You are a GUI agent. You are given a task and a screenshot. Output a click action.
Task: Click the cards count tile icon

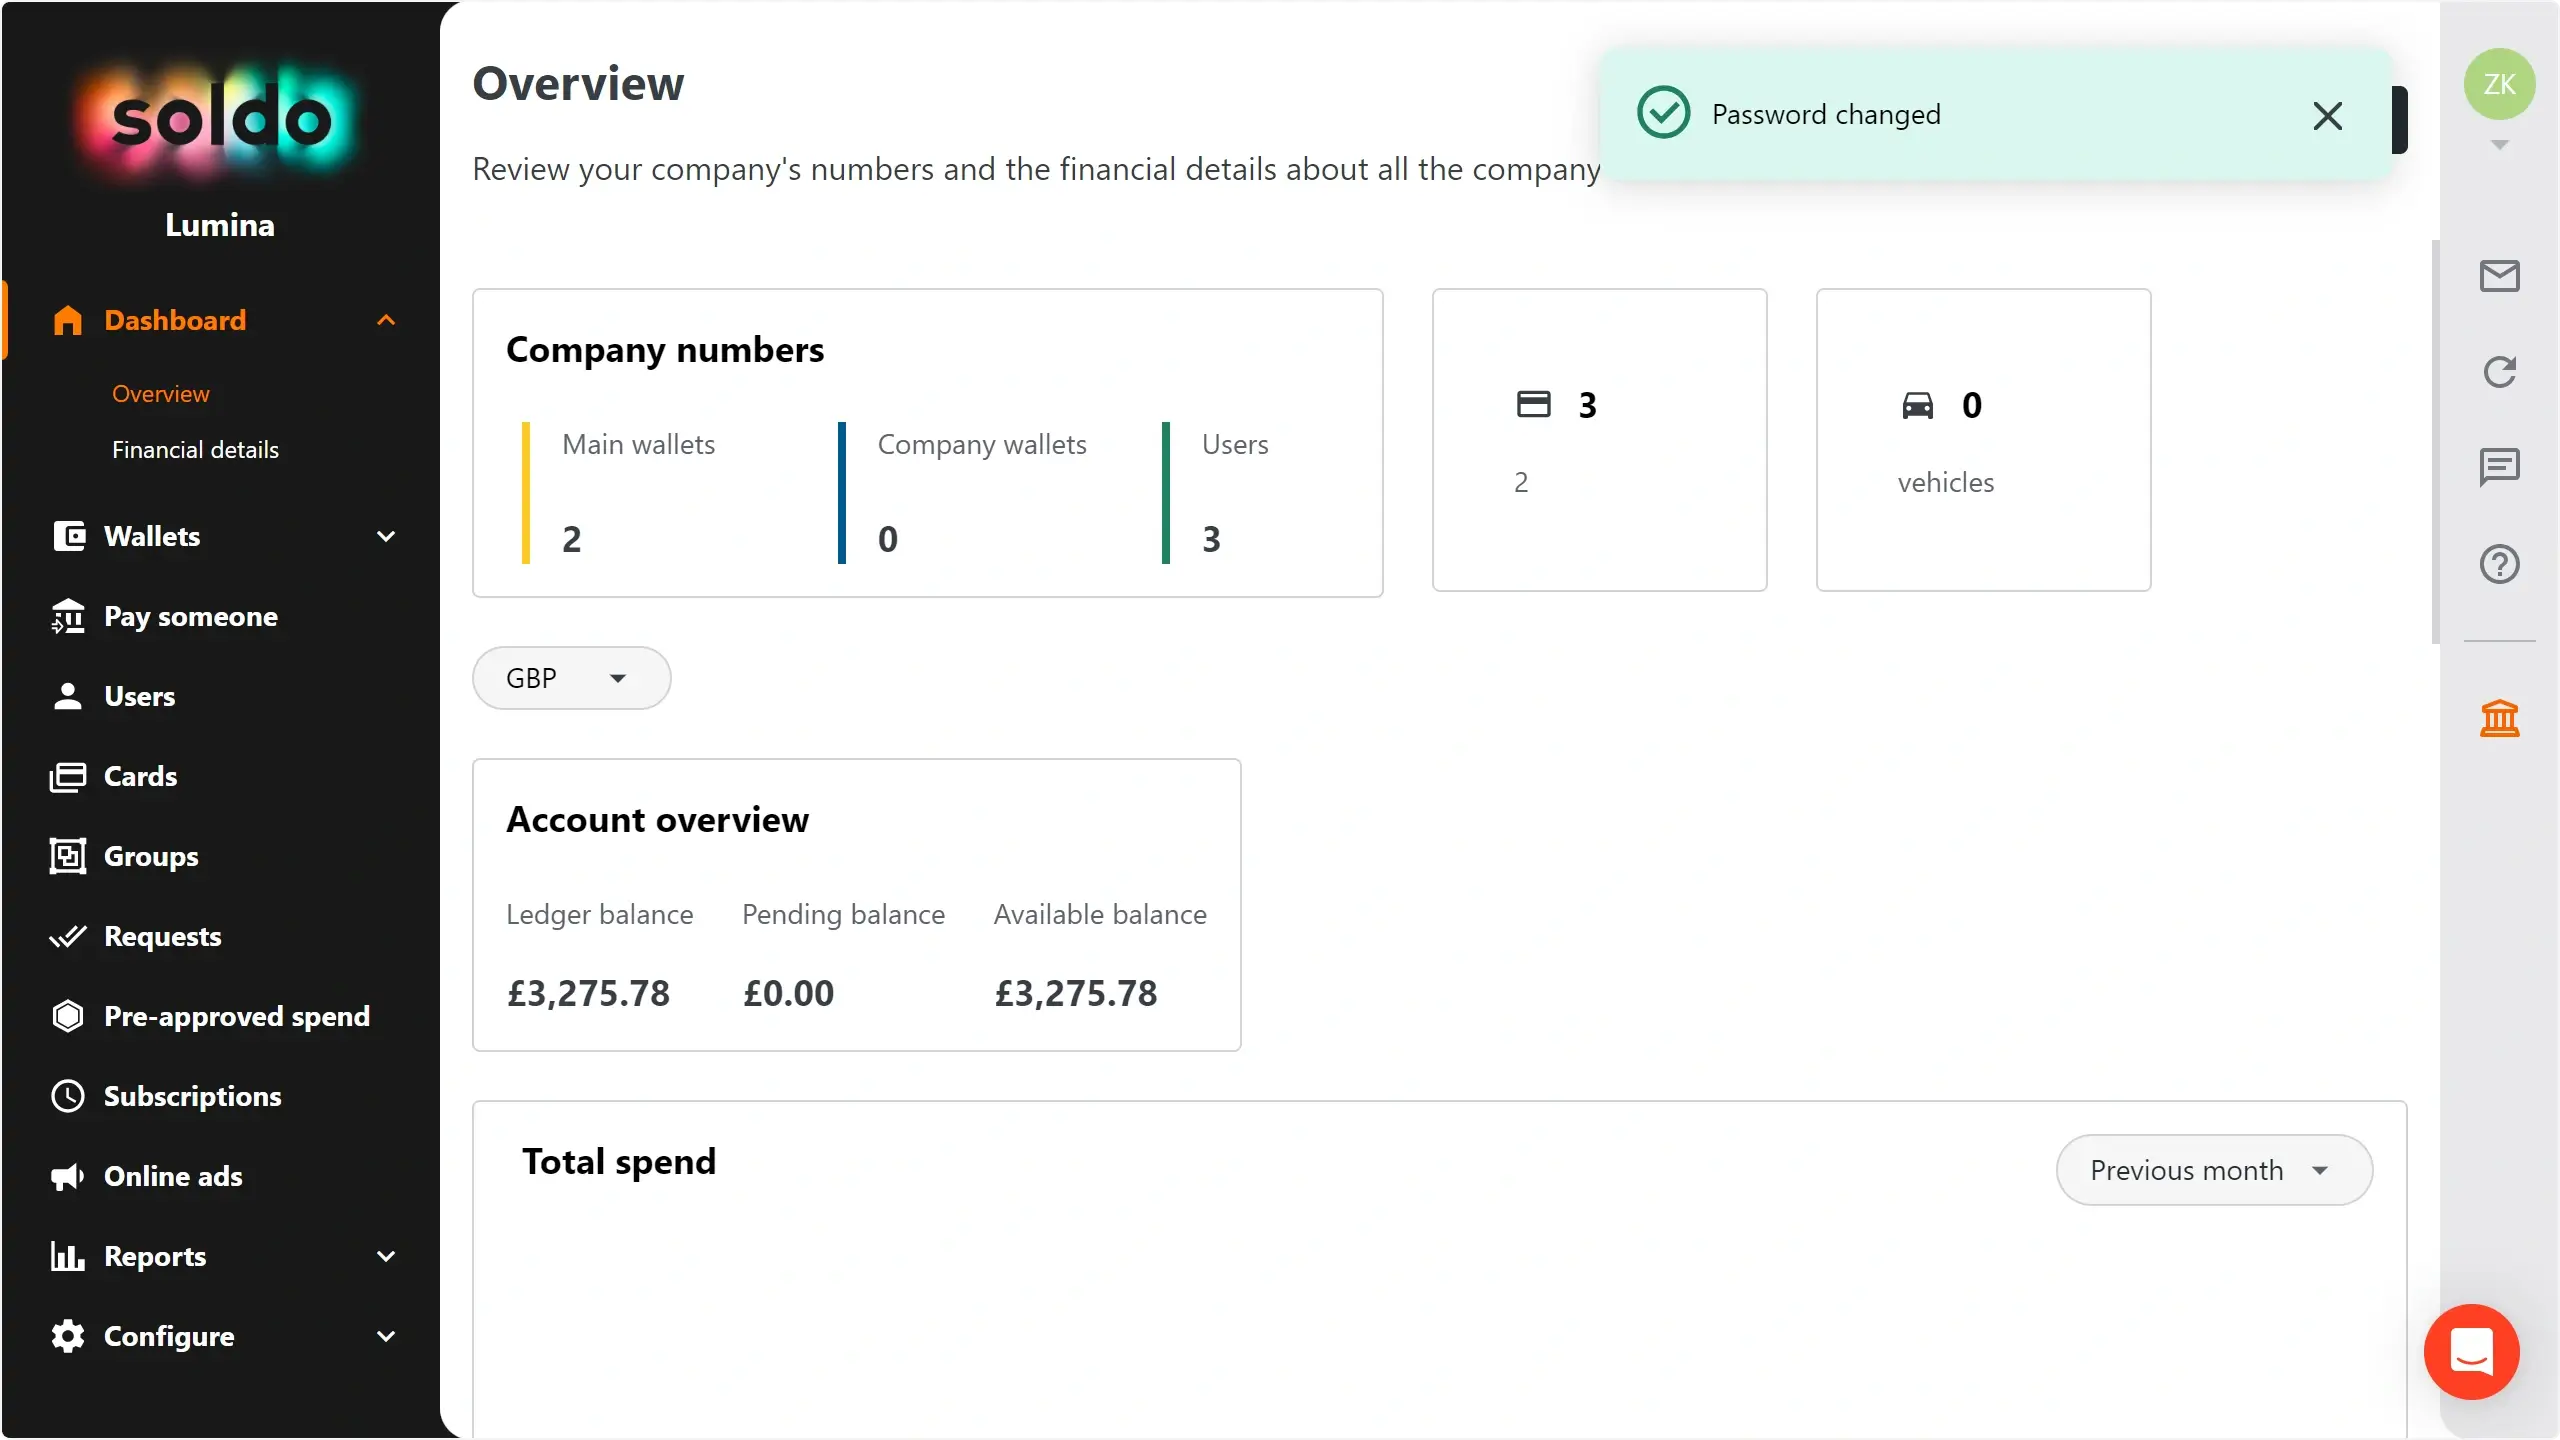pyautogui.click(x=1533, y=404)
